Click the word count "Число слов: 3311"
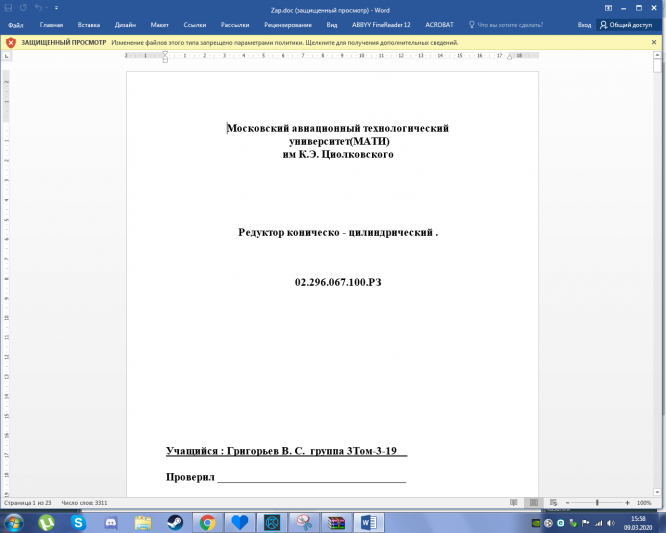The height and width of the screenshot is (533, 666). [85, 503]
